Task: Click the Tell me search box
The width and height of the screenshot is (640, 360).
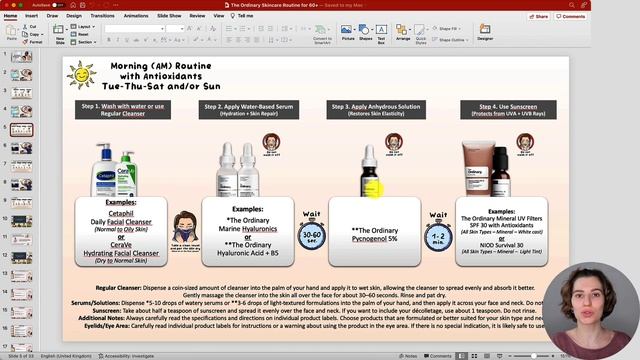Action: coord(242,16)
